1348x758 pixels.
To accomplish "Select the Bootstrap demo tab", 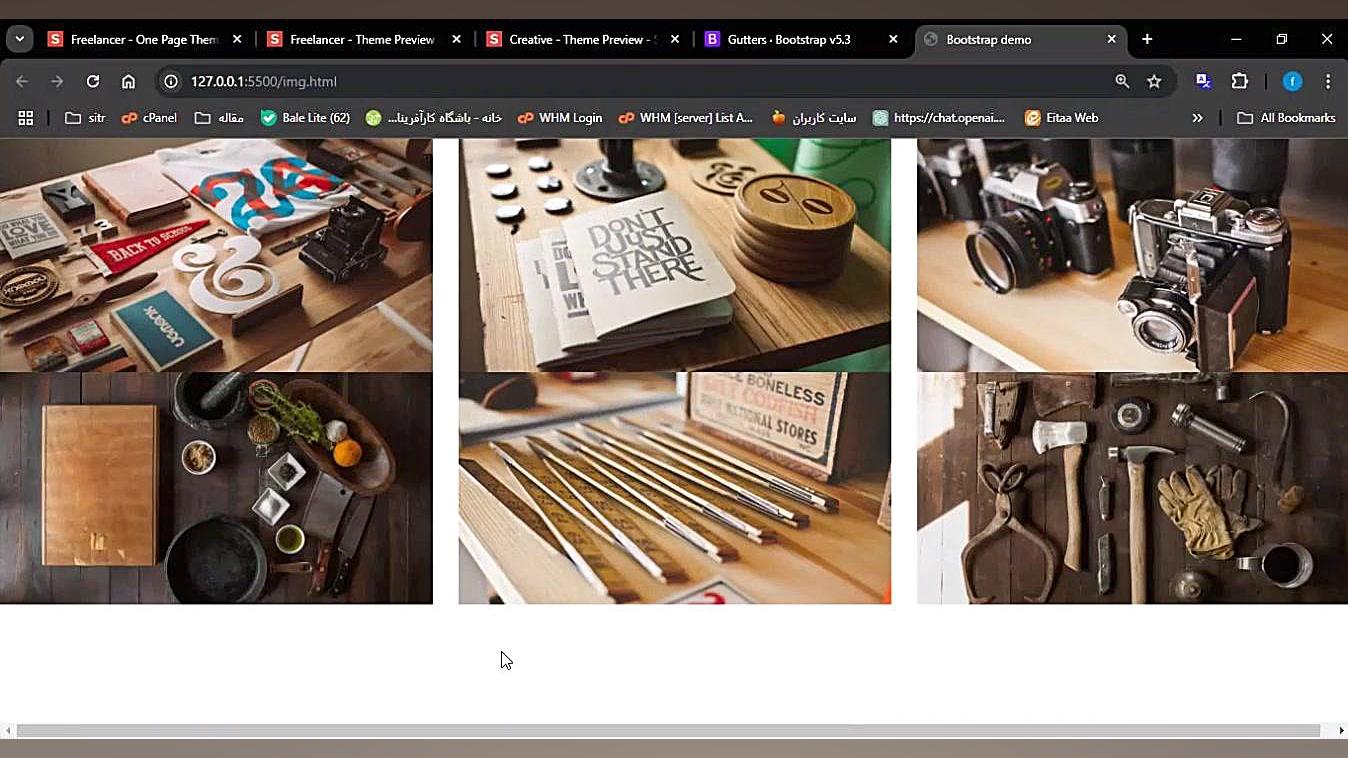I will 1020,39.
